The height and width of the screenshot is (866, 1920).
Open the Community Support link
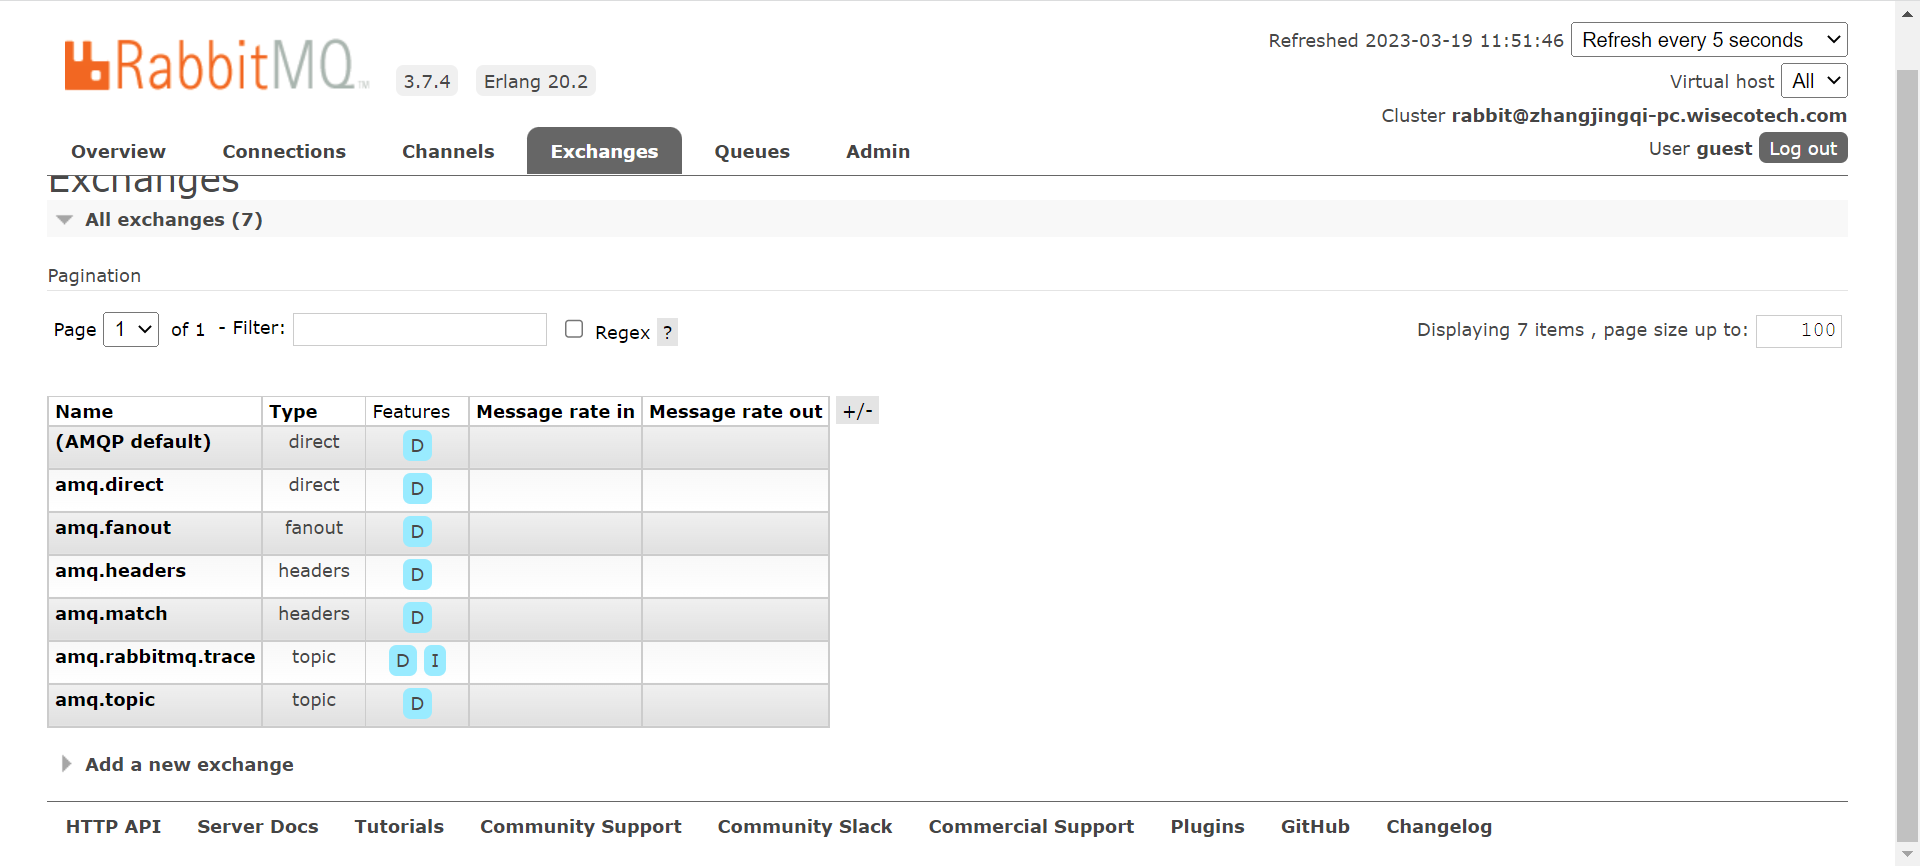[581, 826]
